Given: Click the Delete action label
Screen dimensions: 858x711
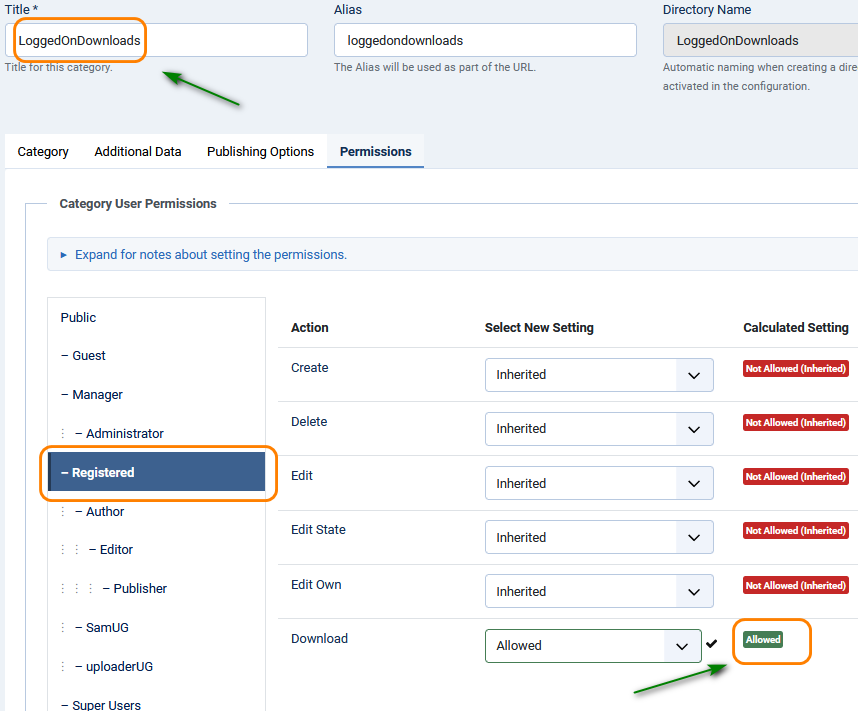Looking at the screenshot, I should click(x=309, y=422).
